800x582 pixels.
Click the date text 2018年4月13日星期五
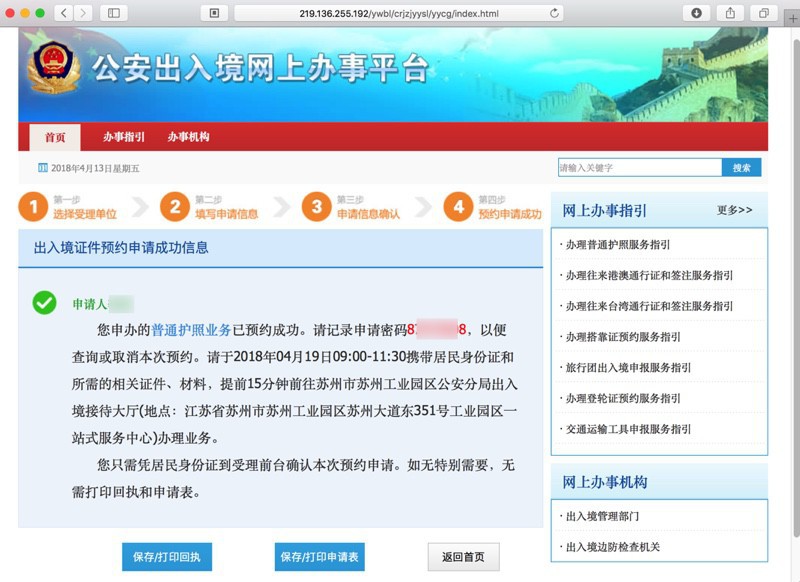[95, 168]
